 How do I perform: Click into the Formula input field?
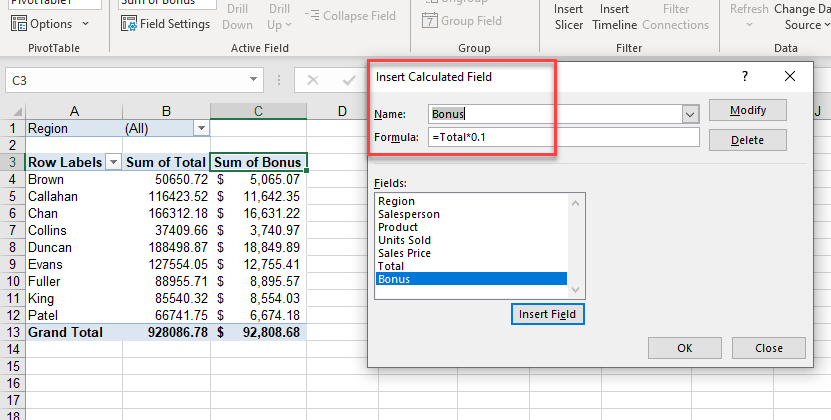pos(563,137)
